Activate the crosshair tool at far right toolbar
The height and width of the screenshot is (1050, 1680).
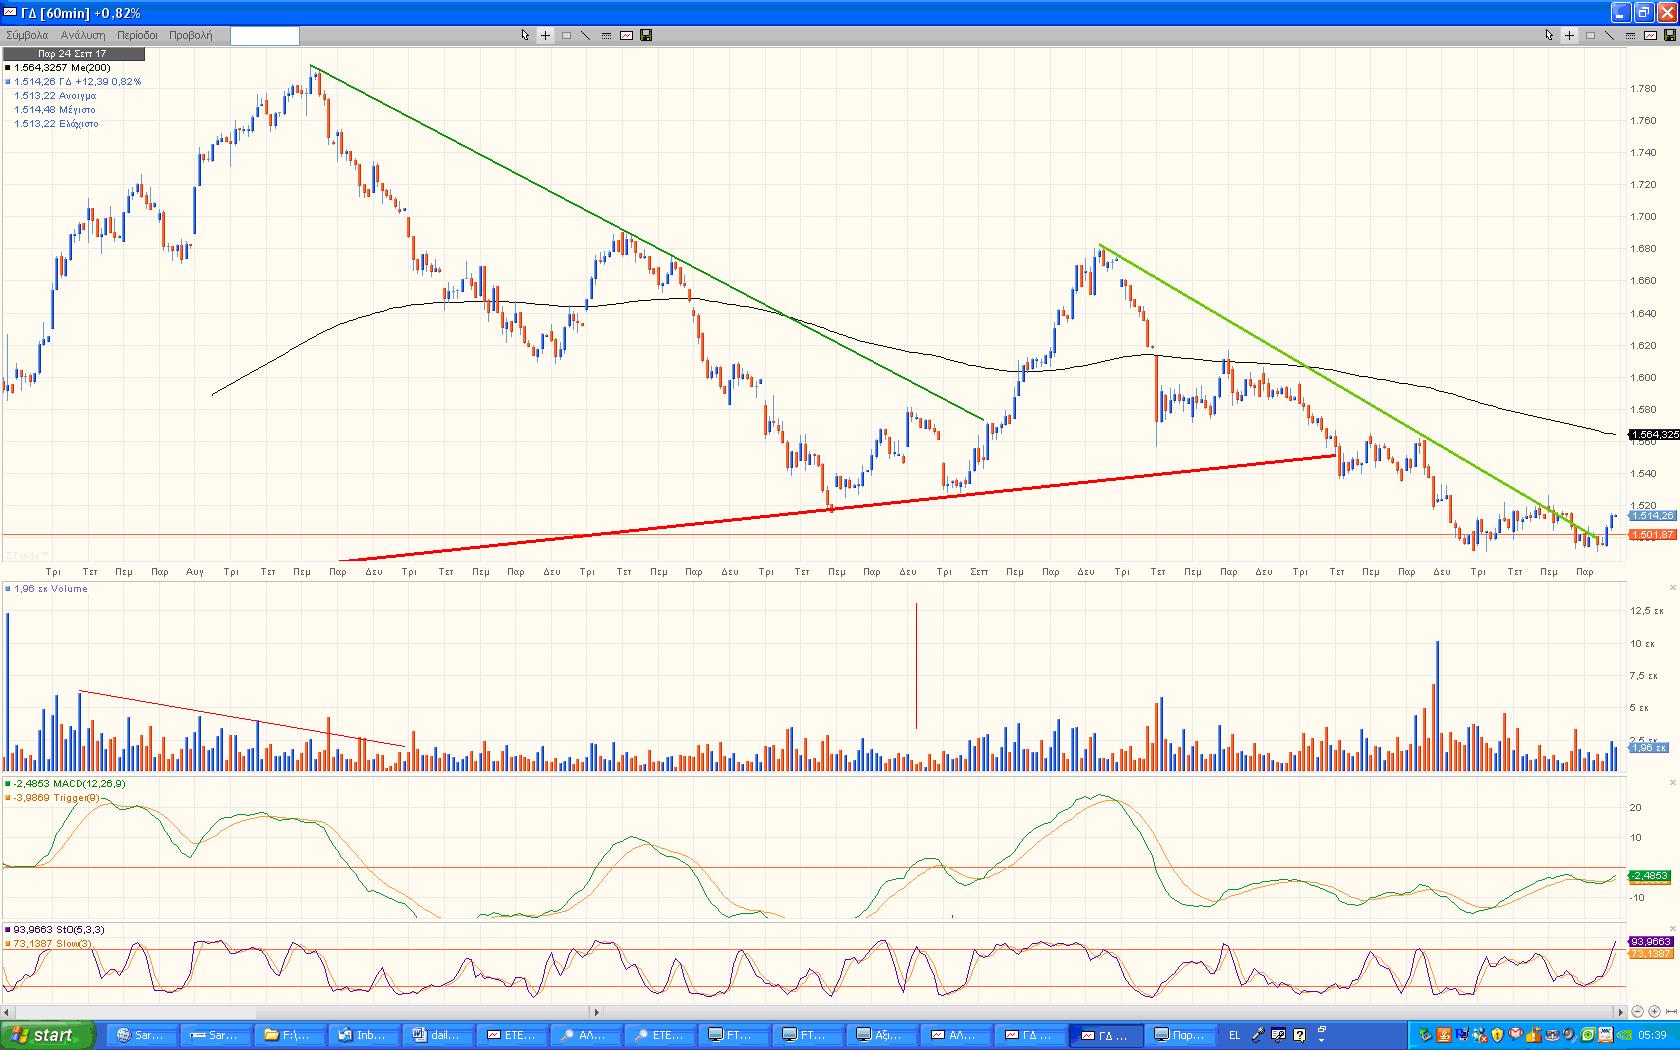(x=1569, y=35)
